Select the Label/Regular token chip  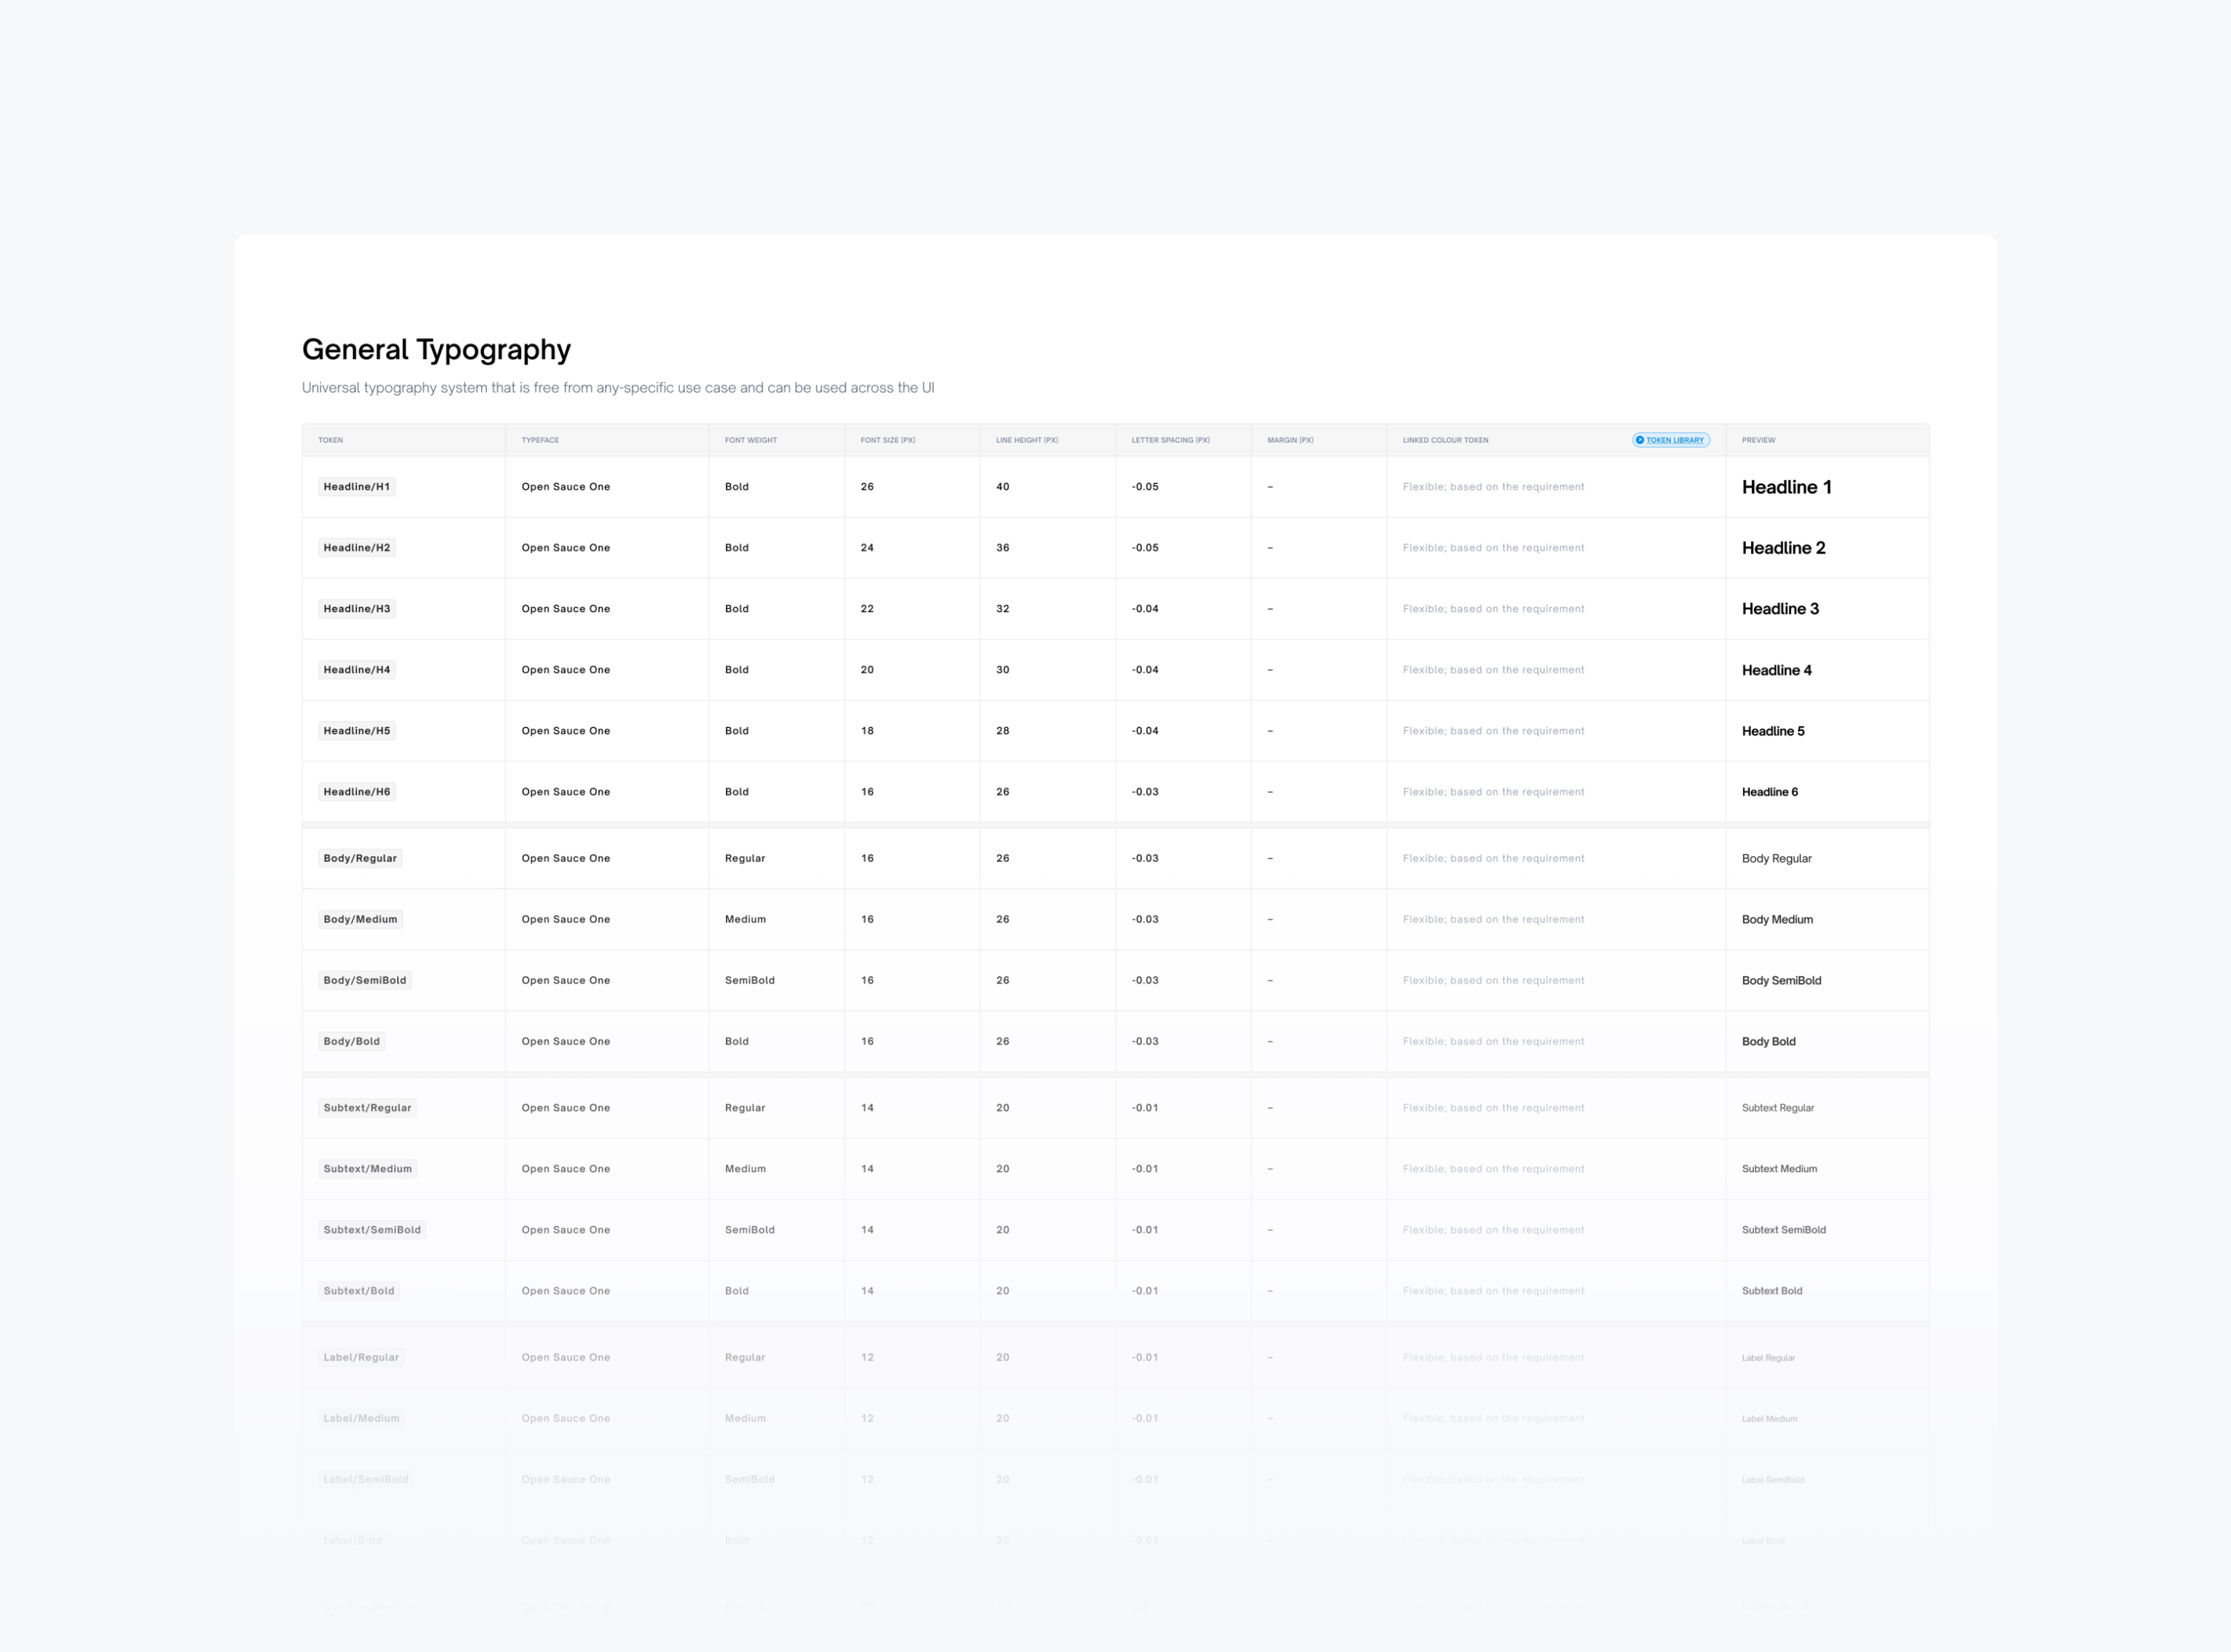361,1357
